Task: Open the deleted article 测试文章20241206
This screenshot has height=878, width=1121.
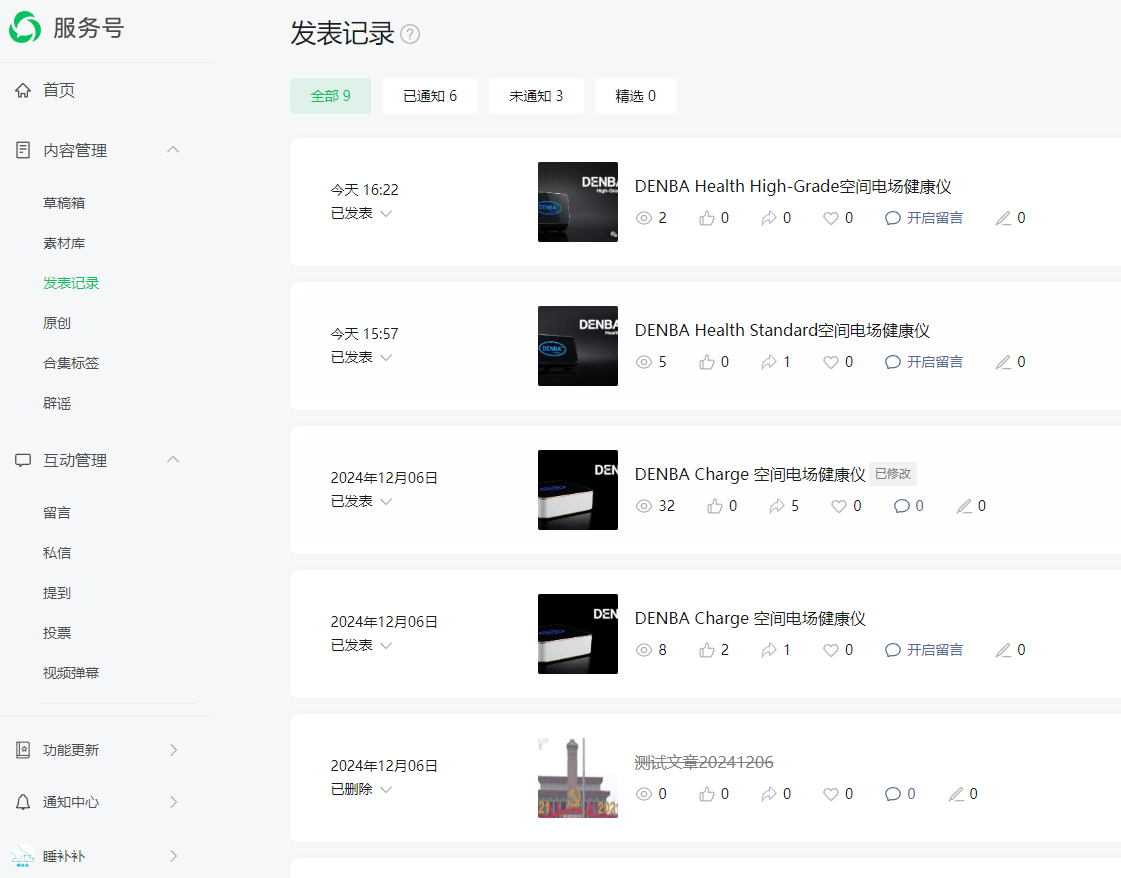Action: tap(703, 763)
